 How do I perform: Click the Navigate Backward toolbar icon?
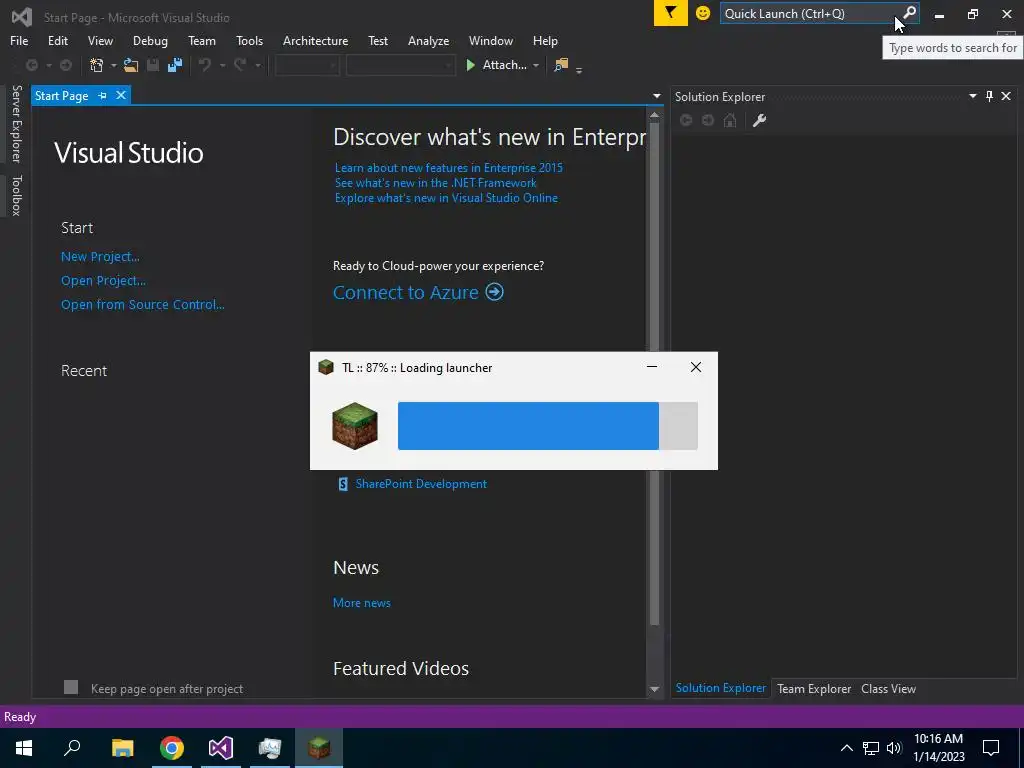click(31, 65)
